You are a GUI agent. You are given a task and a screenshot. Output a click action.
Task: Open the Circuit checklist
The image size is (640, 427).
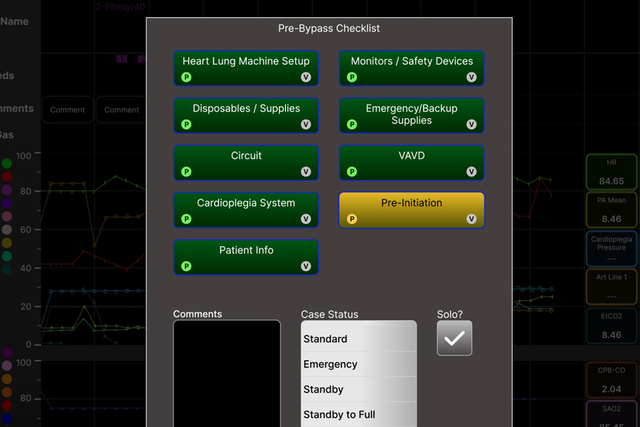pos(246,163)
